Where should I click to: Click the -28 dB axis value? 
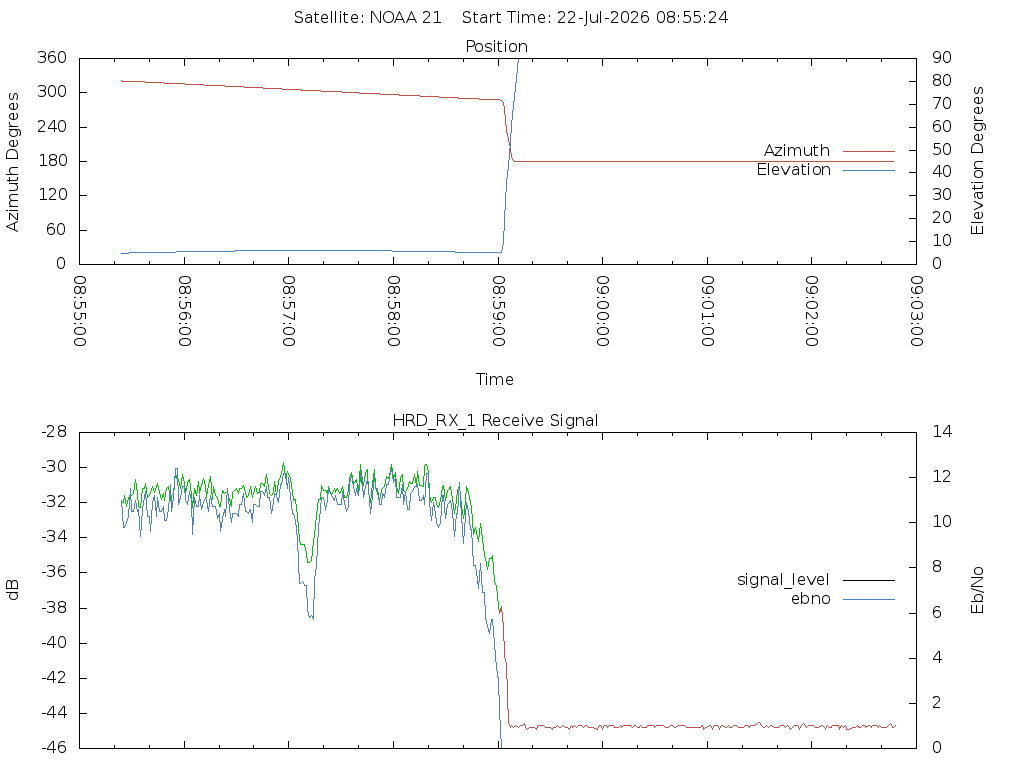[x=54, y=432]
